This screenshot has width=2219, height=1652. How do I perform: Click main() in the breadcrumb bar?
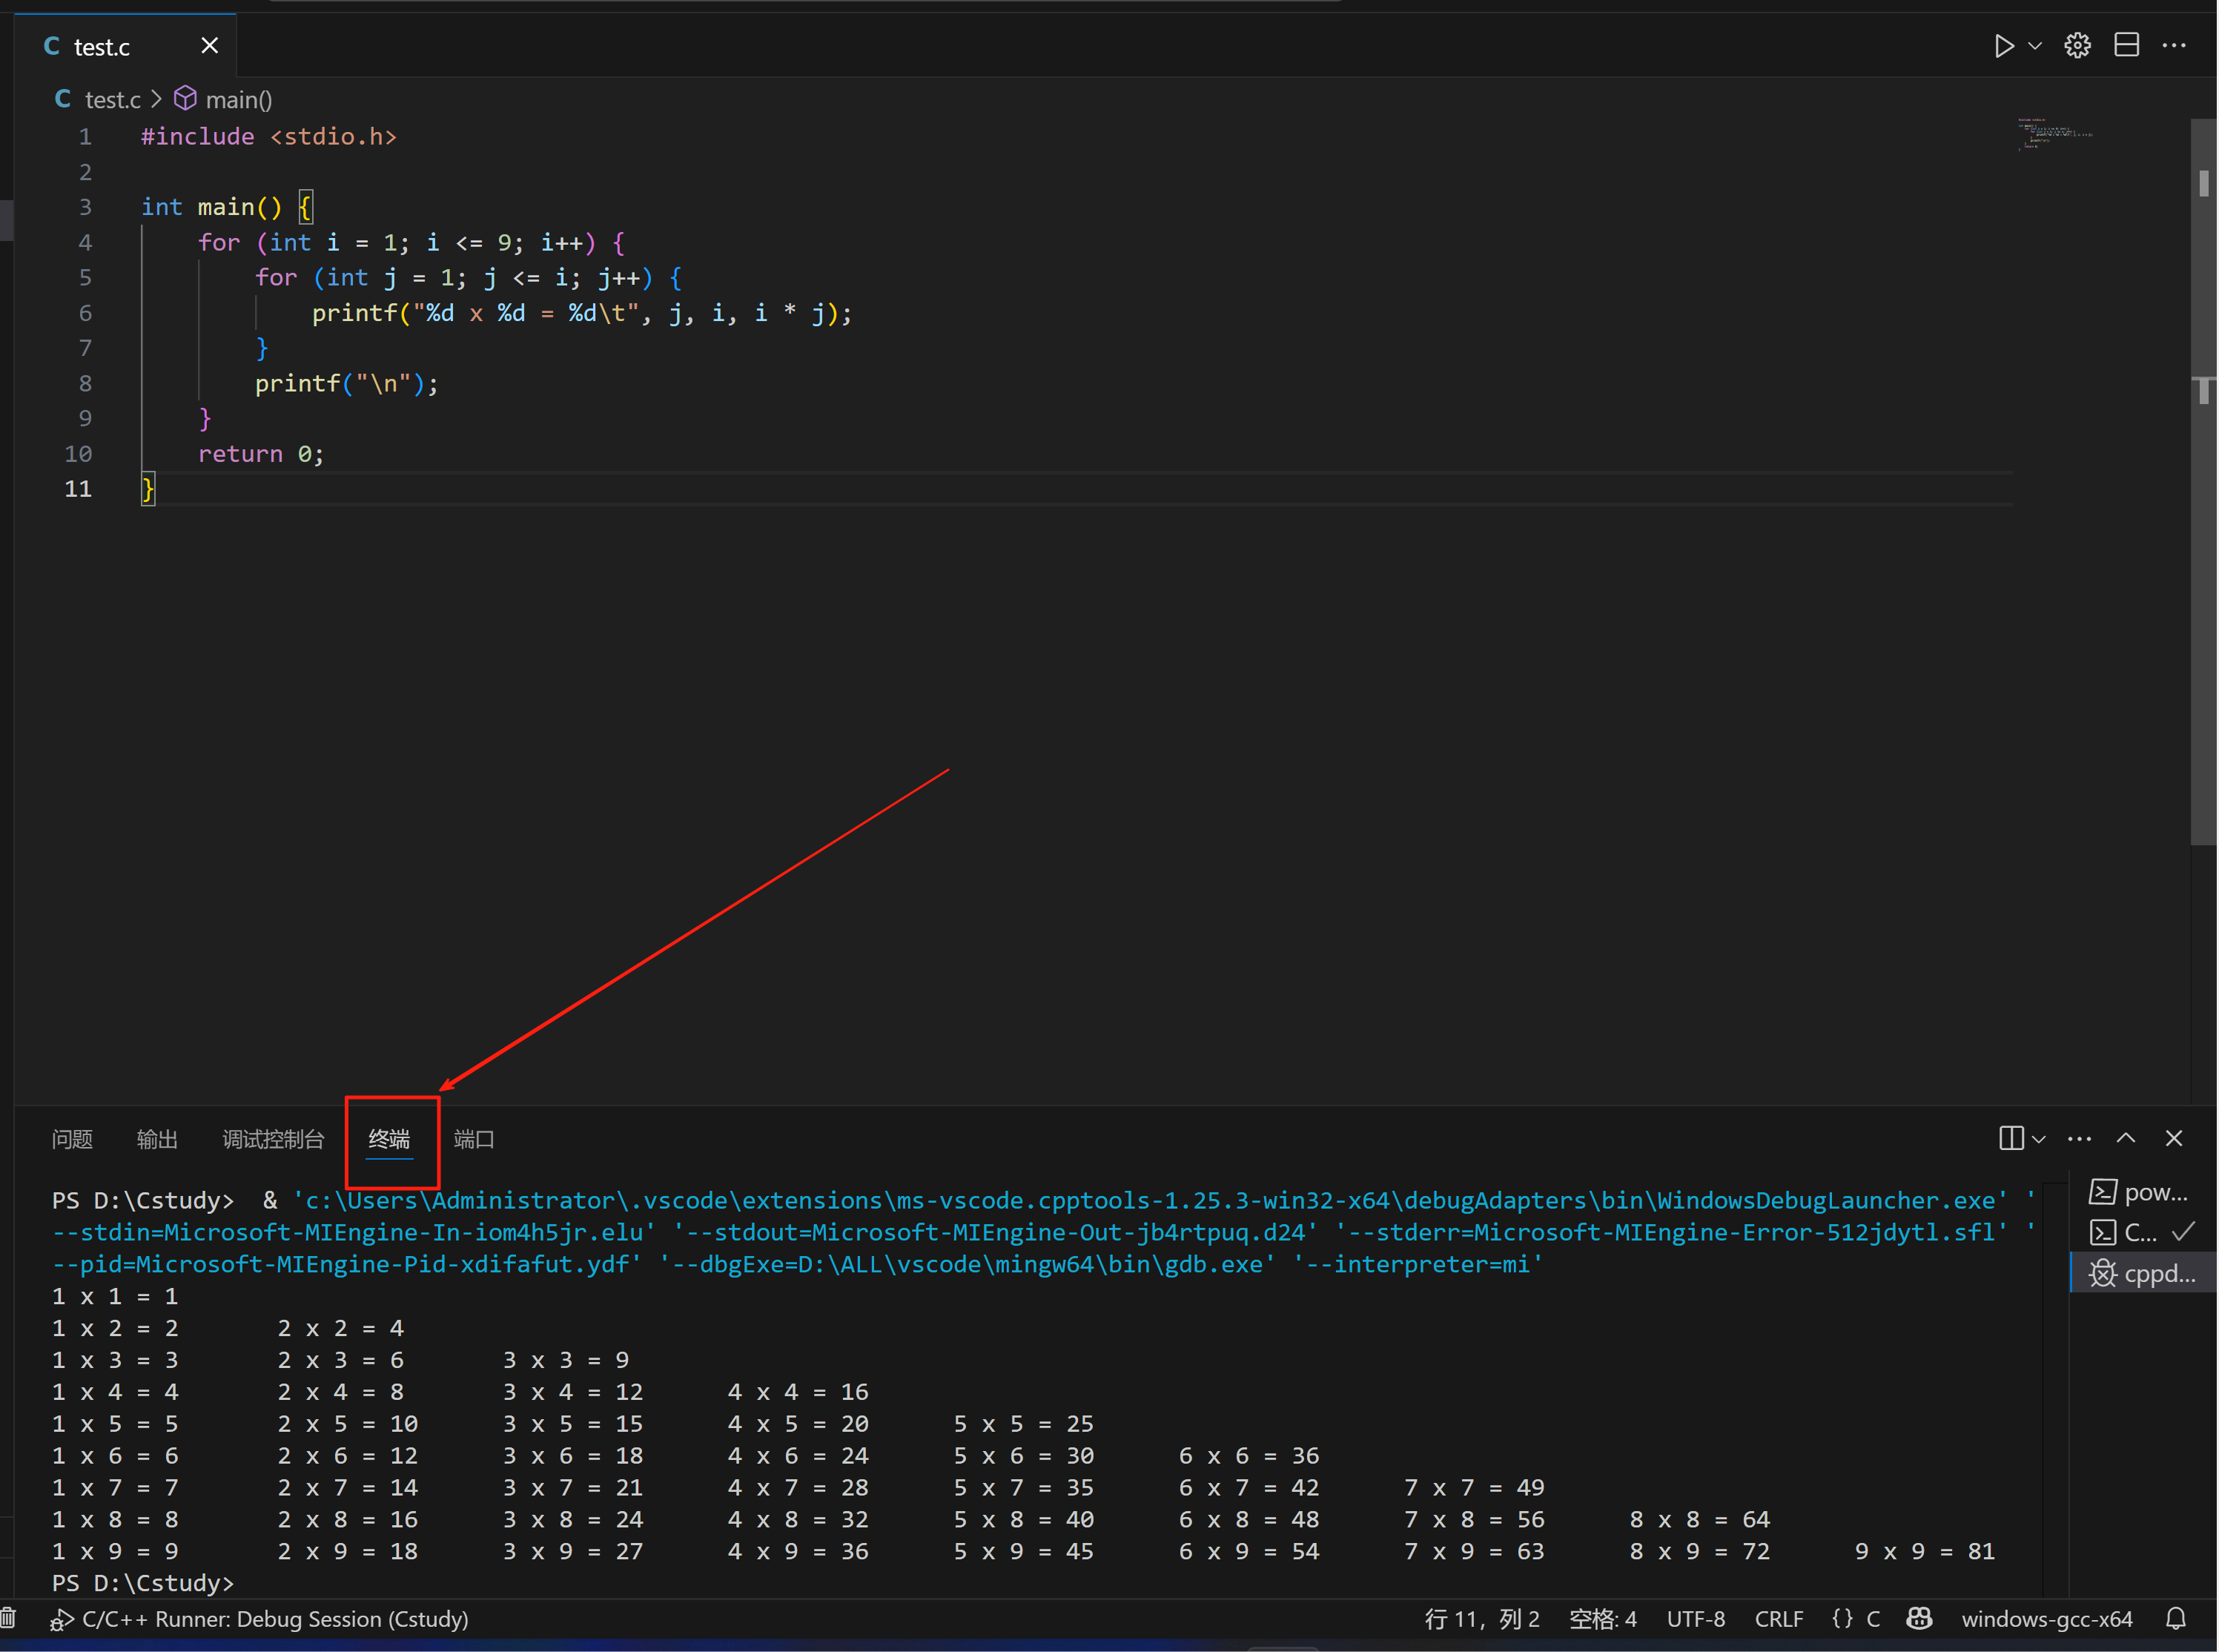(x=240, y=99)
